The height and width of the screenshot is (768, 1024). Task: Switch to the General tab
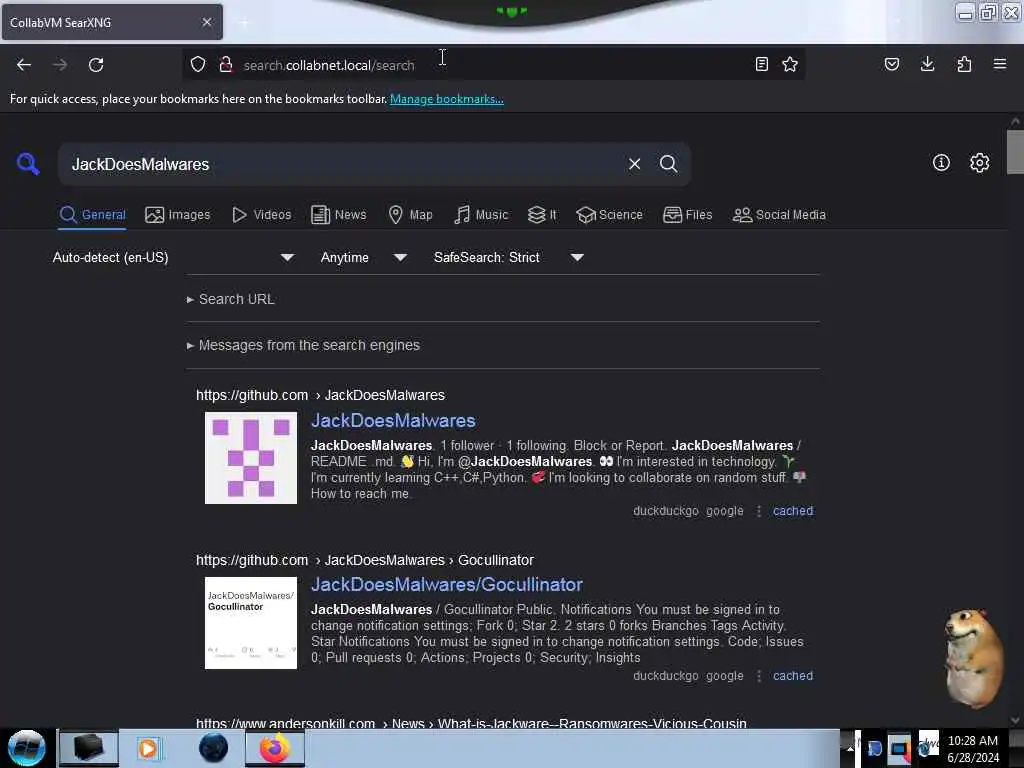click(x=92, y=215)
